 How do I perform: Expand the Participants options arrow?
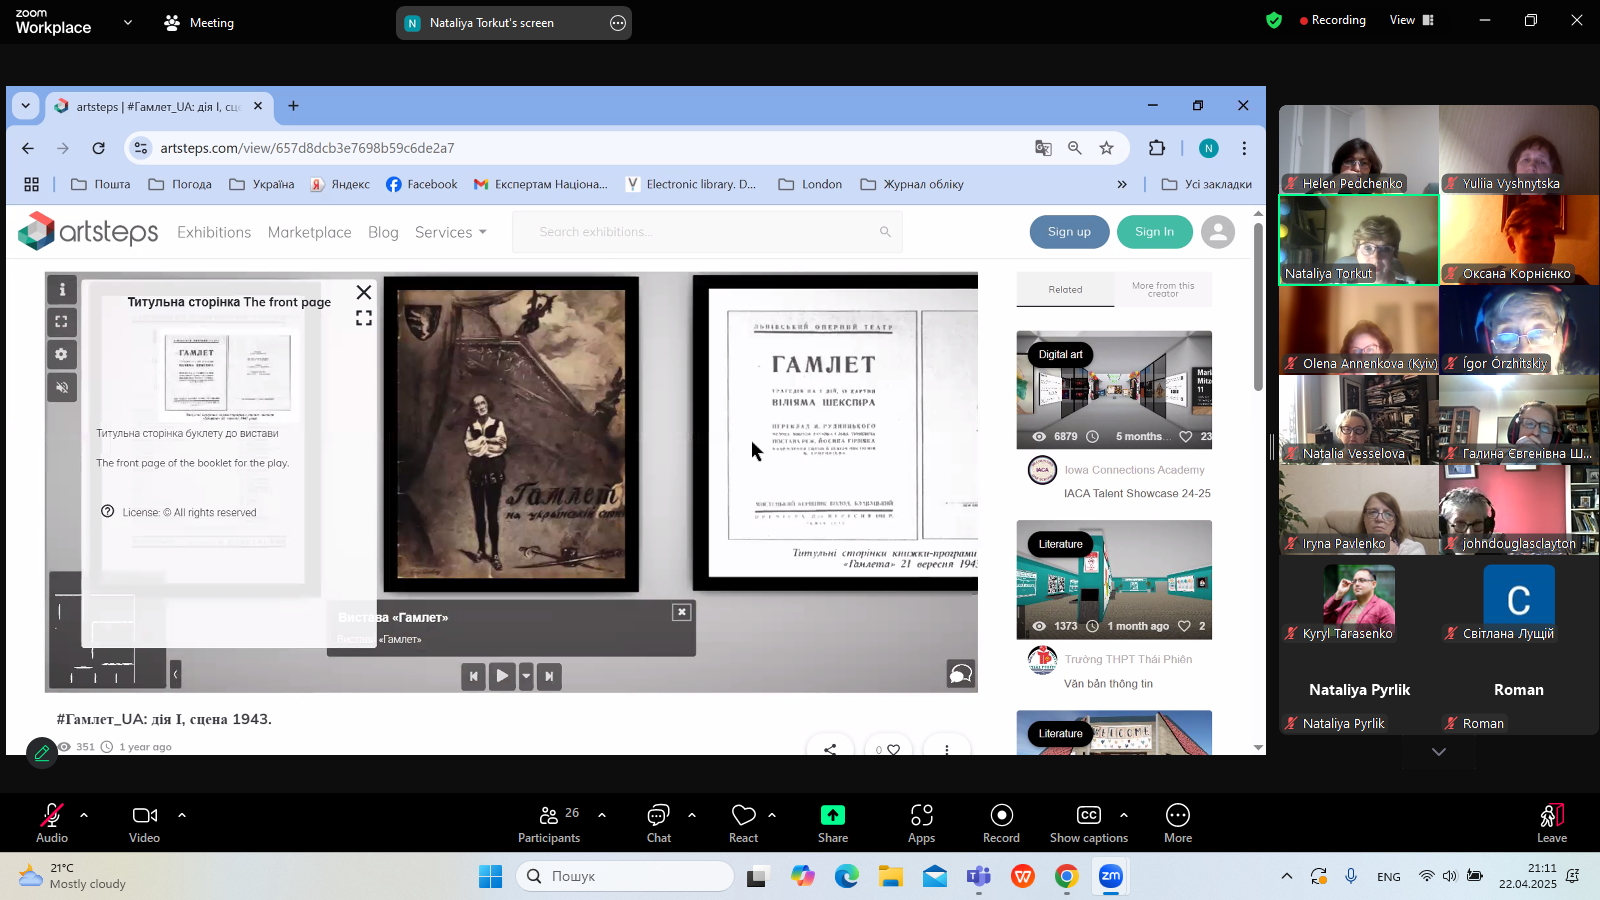pyautogui.click(x=602, y=815)
